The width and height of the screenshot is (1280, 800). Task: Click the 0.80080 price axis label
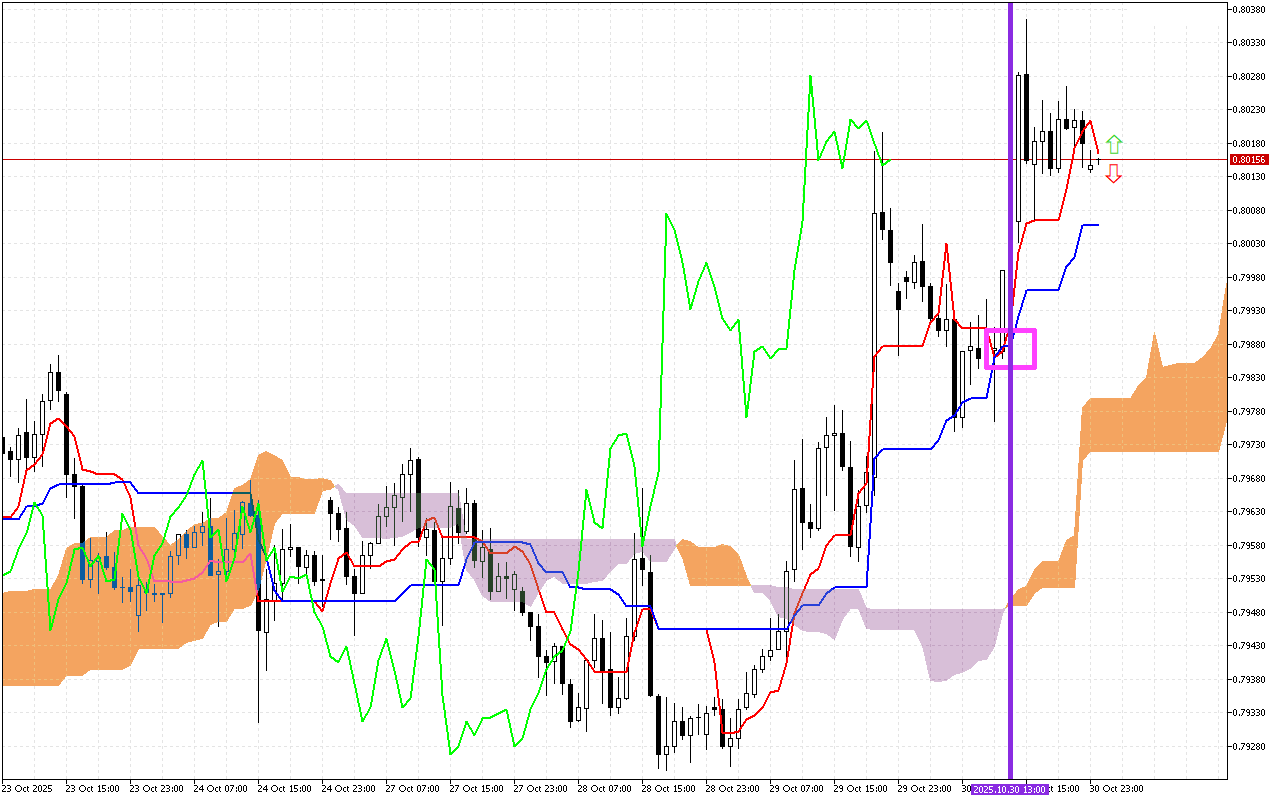[x=1248, y=210]
